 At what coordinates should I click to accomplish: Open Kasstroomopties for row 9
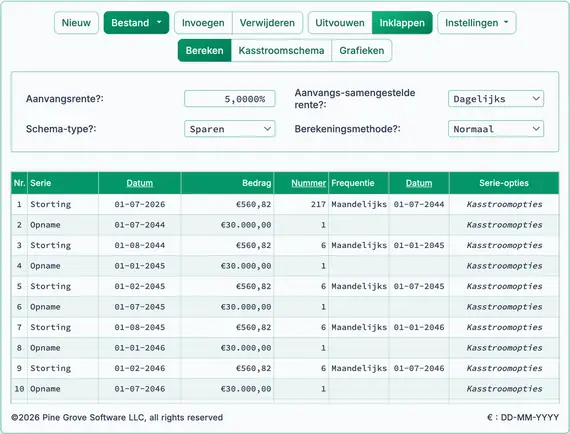point(504,368)
